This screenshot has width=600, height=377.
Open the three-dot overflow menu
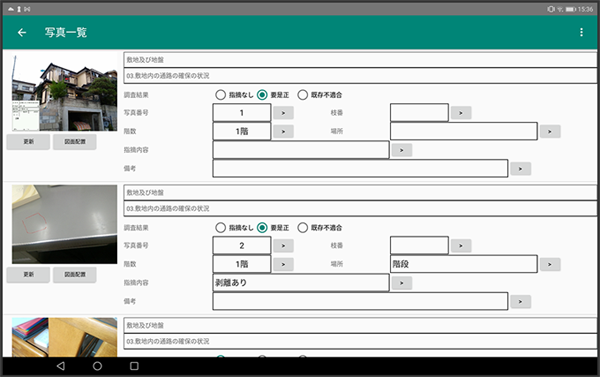[581, 32]
